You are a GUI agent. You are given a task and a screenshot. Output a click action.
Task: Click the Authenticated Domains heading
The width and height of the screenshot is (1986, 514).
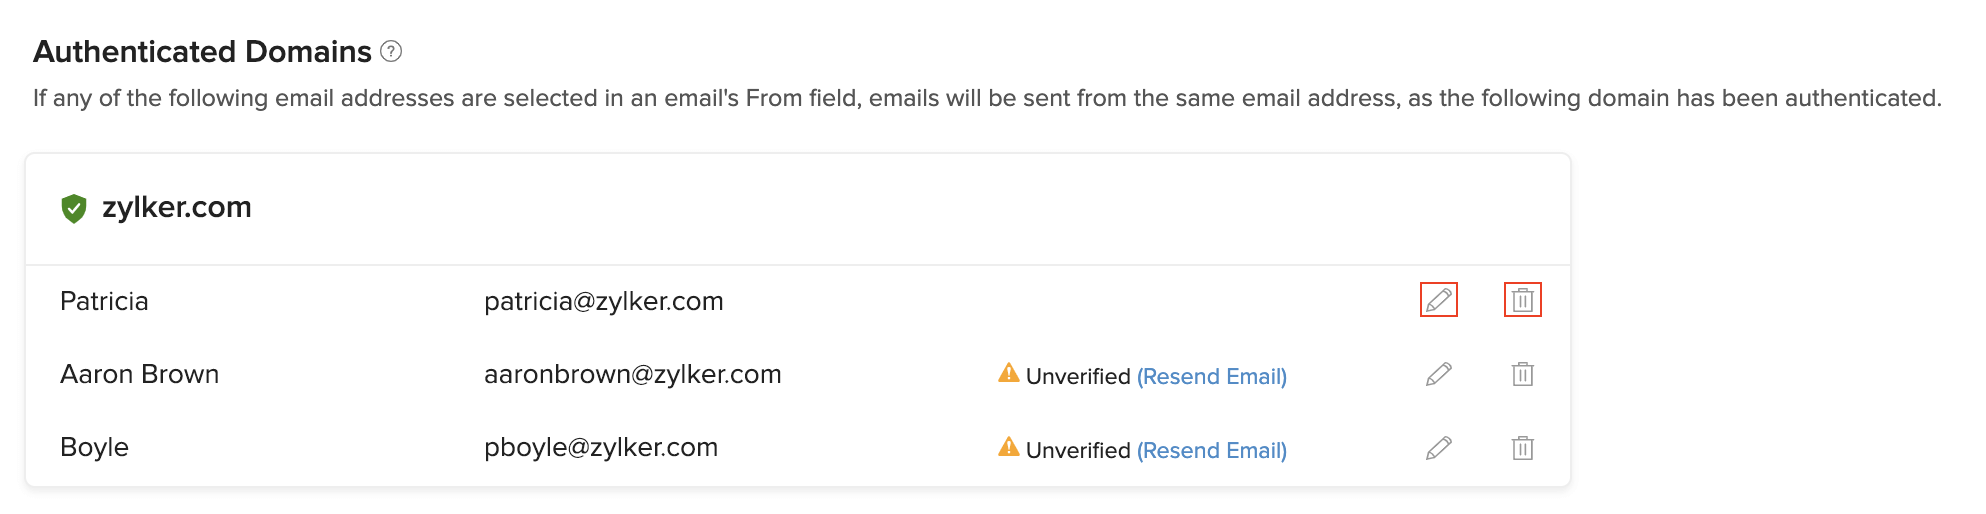[x=202, y=51]
